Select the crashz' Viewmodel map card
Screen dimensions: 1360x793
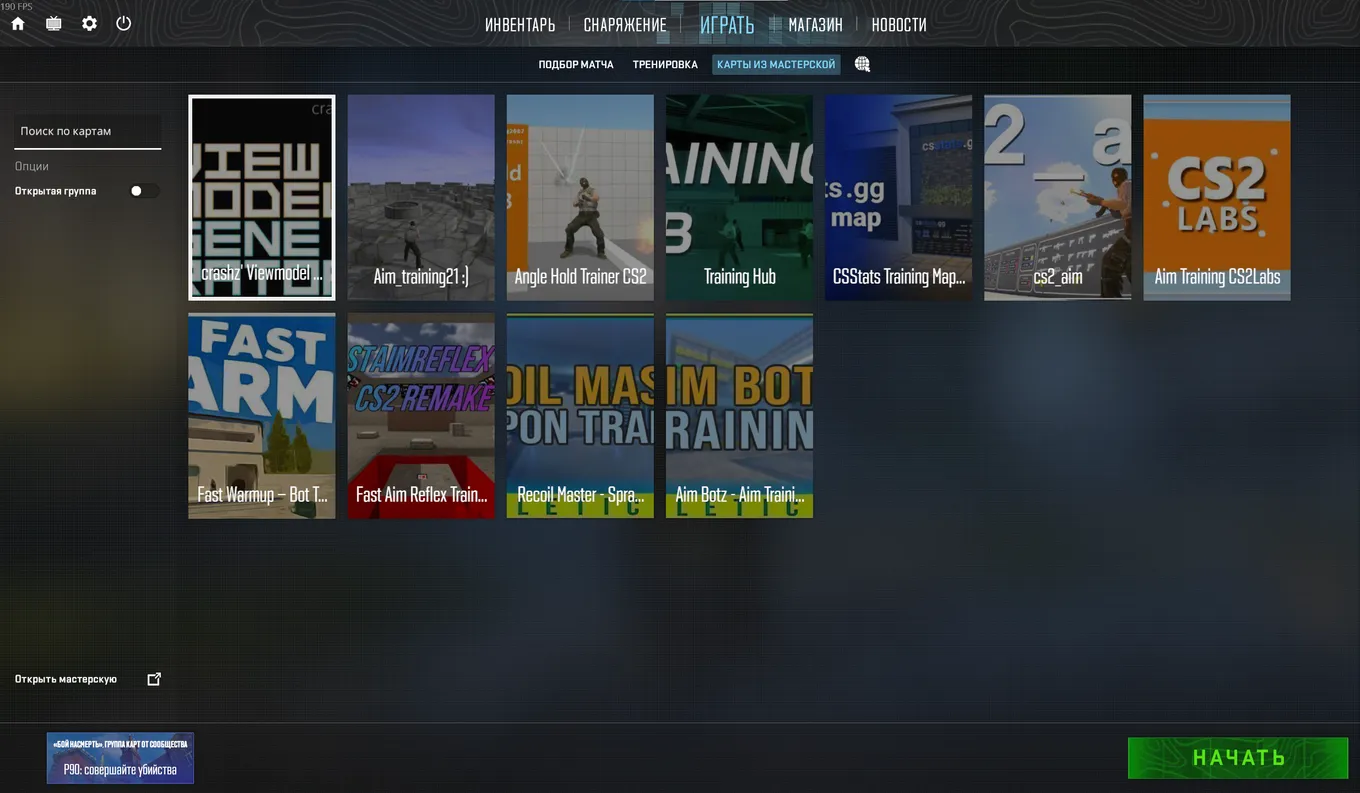[x=262, y=197]
